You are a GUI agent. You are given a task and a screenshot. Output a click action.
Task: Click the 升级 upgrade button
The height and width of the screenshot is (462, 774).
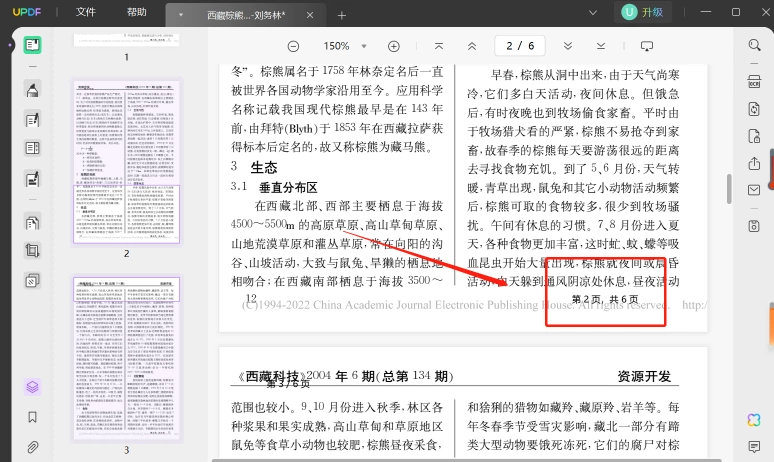[x=642, y=12]
